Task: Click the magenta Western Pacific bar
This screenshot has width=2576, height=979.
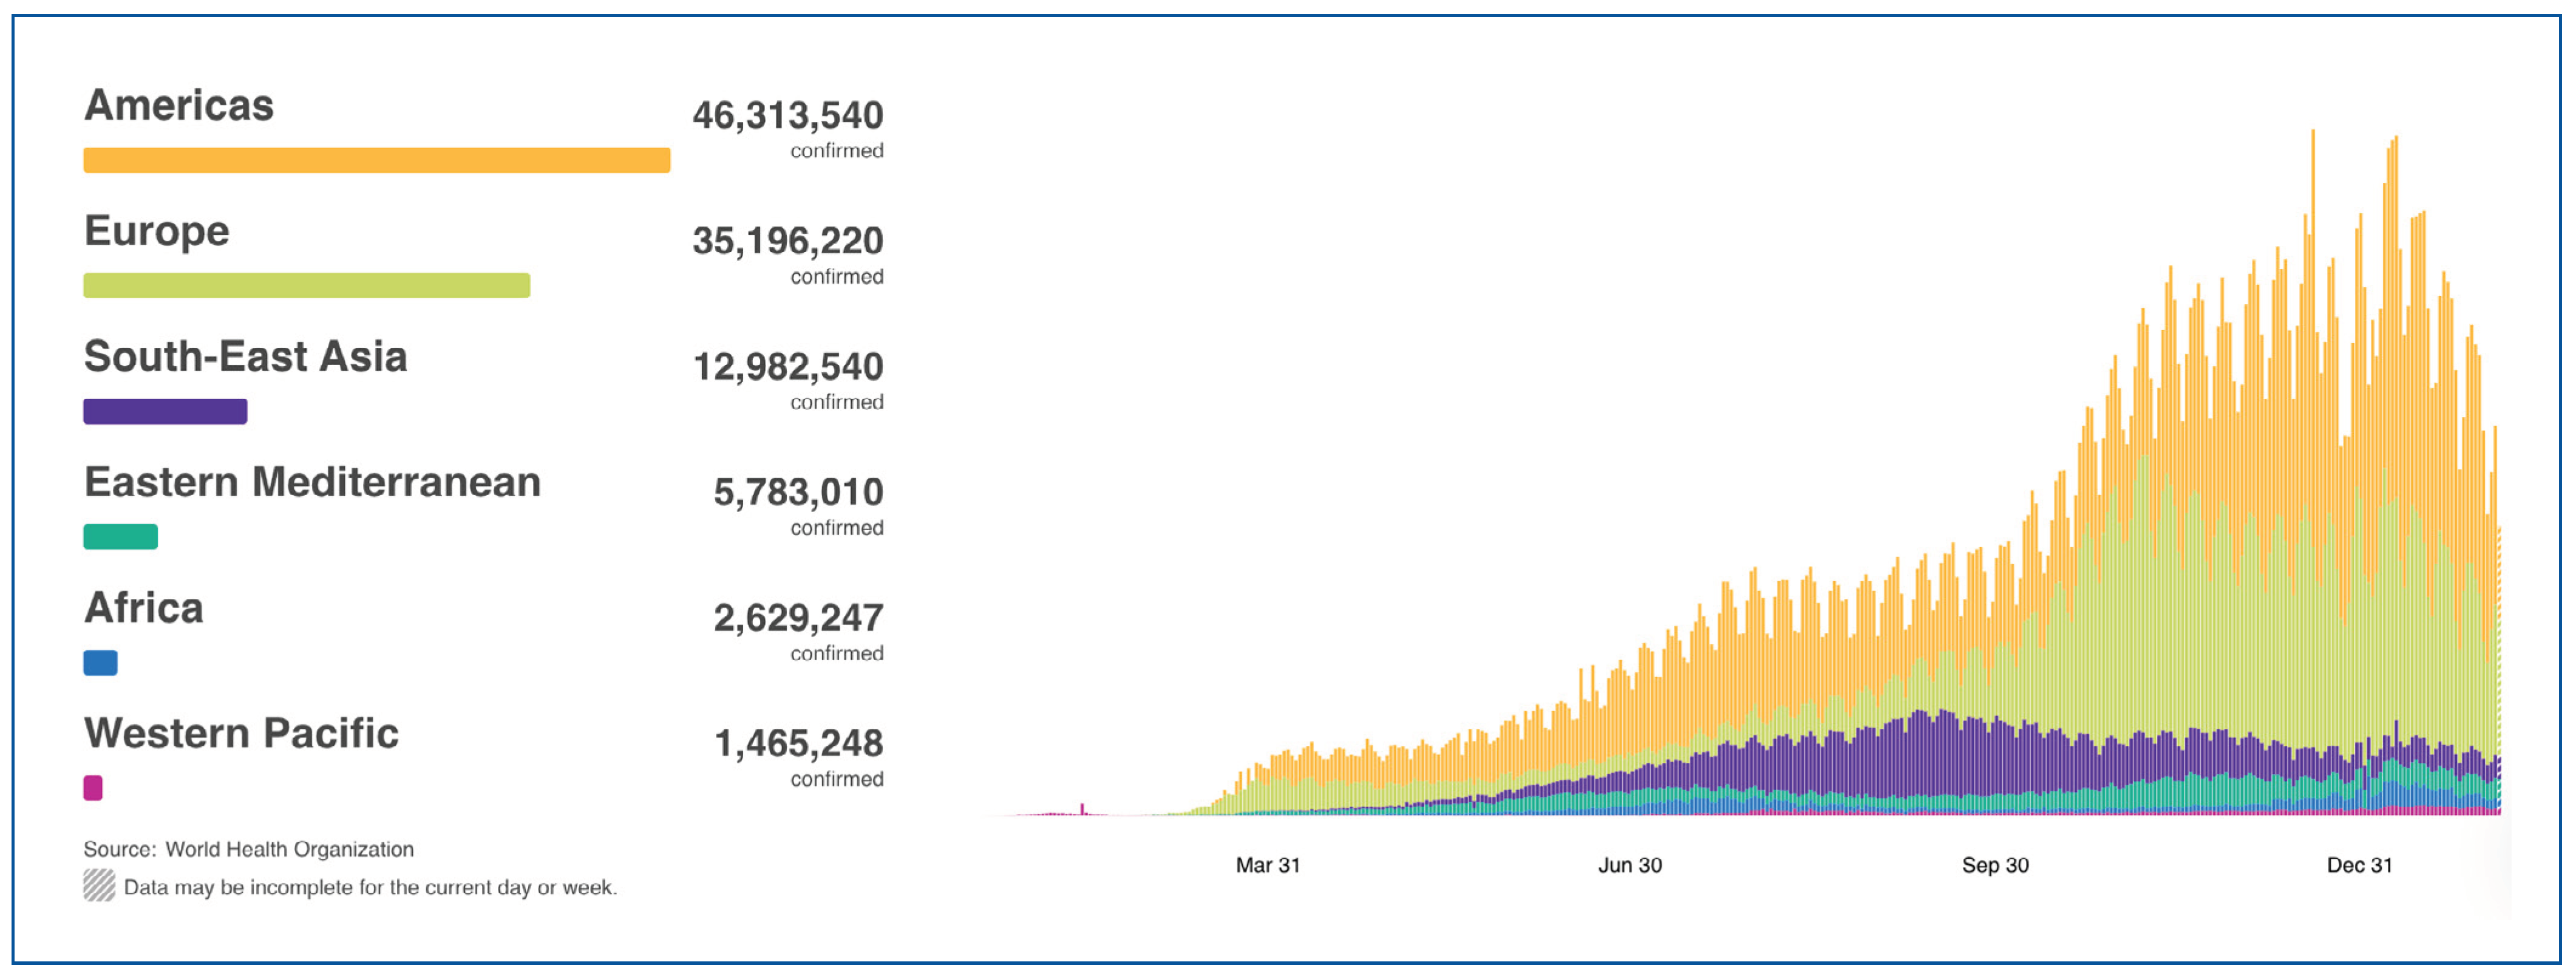Action: (x=93, y=788)
